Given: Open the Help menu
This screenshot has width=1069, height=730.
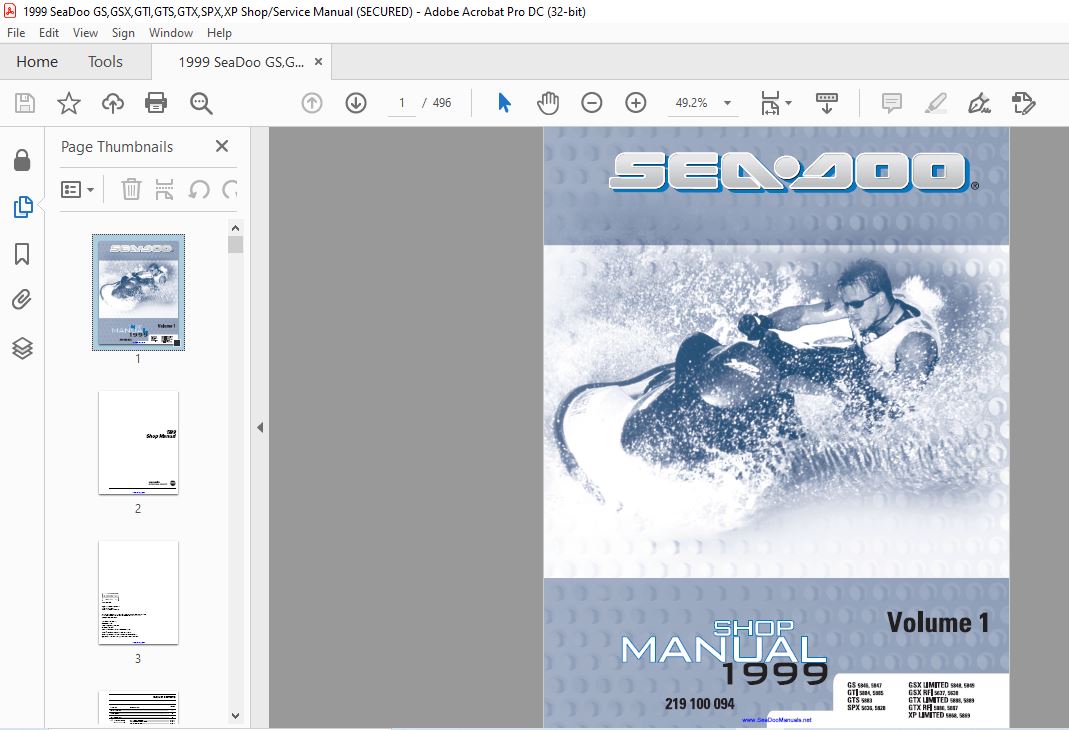Looking at the screenshot, I should pyautogui.click(x=219, y=33).
